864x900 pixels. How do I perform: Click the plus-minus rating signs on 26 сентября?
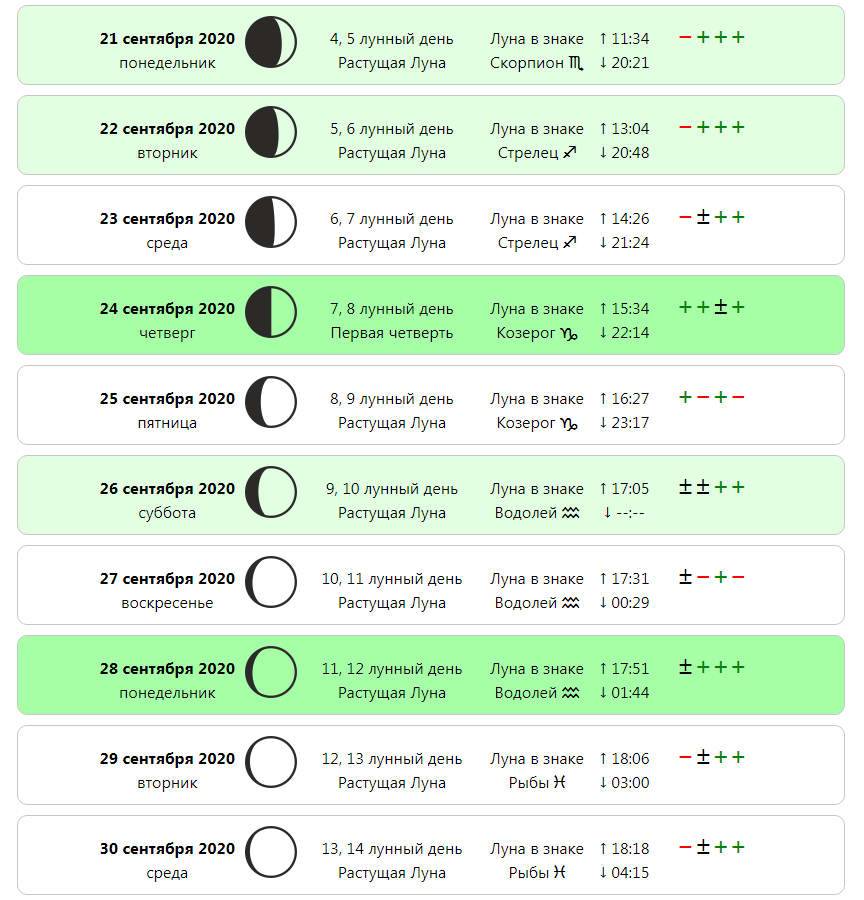click(694, 487)
